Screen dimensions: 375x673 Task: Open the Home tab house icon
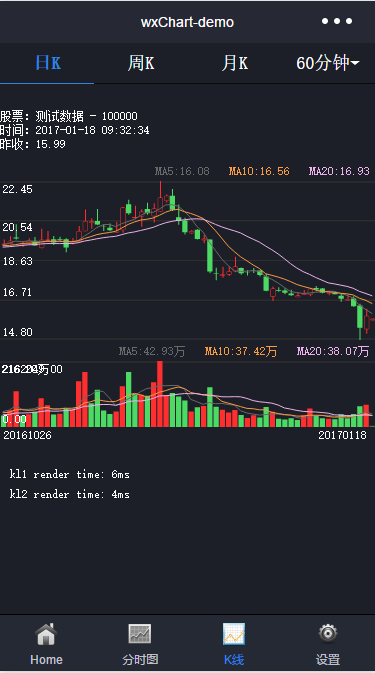pyautogui.click(x=46, y=634)
